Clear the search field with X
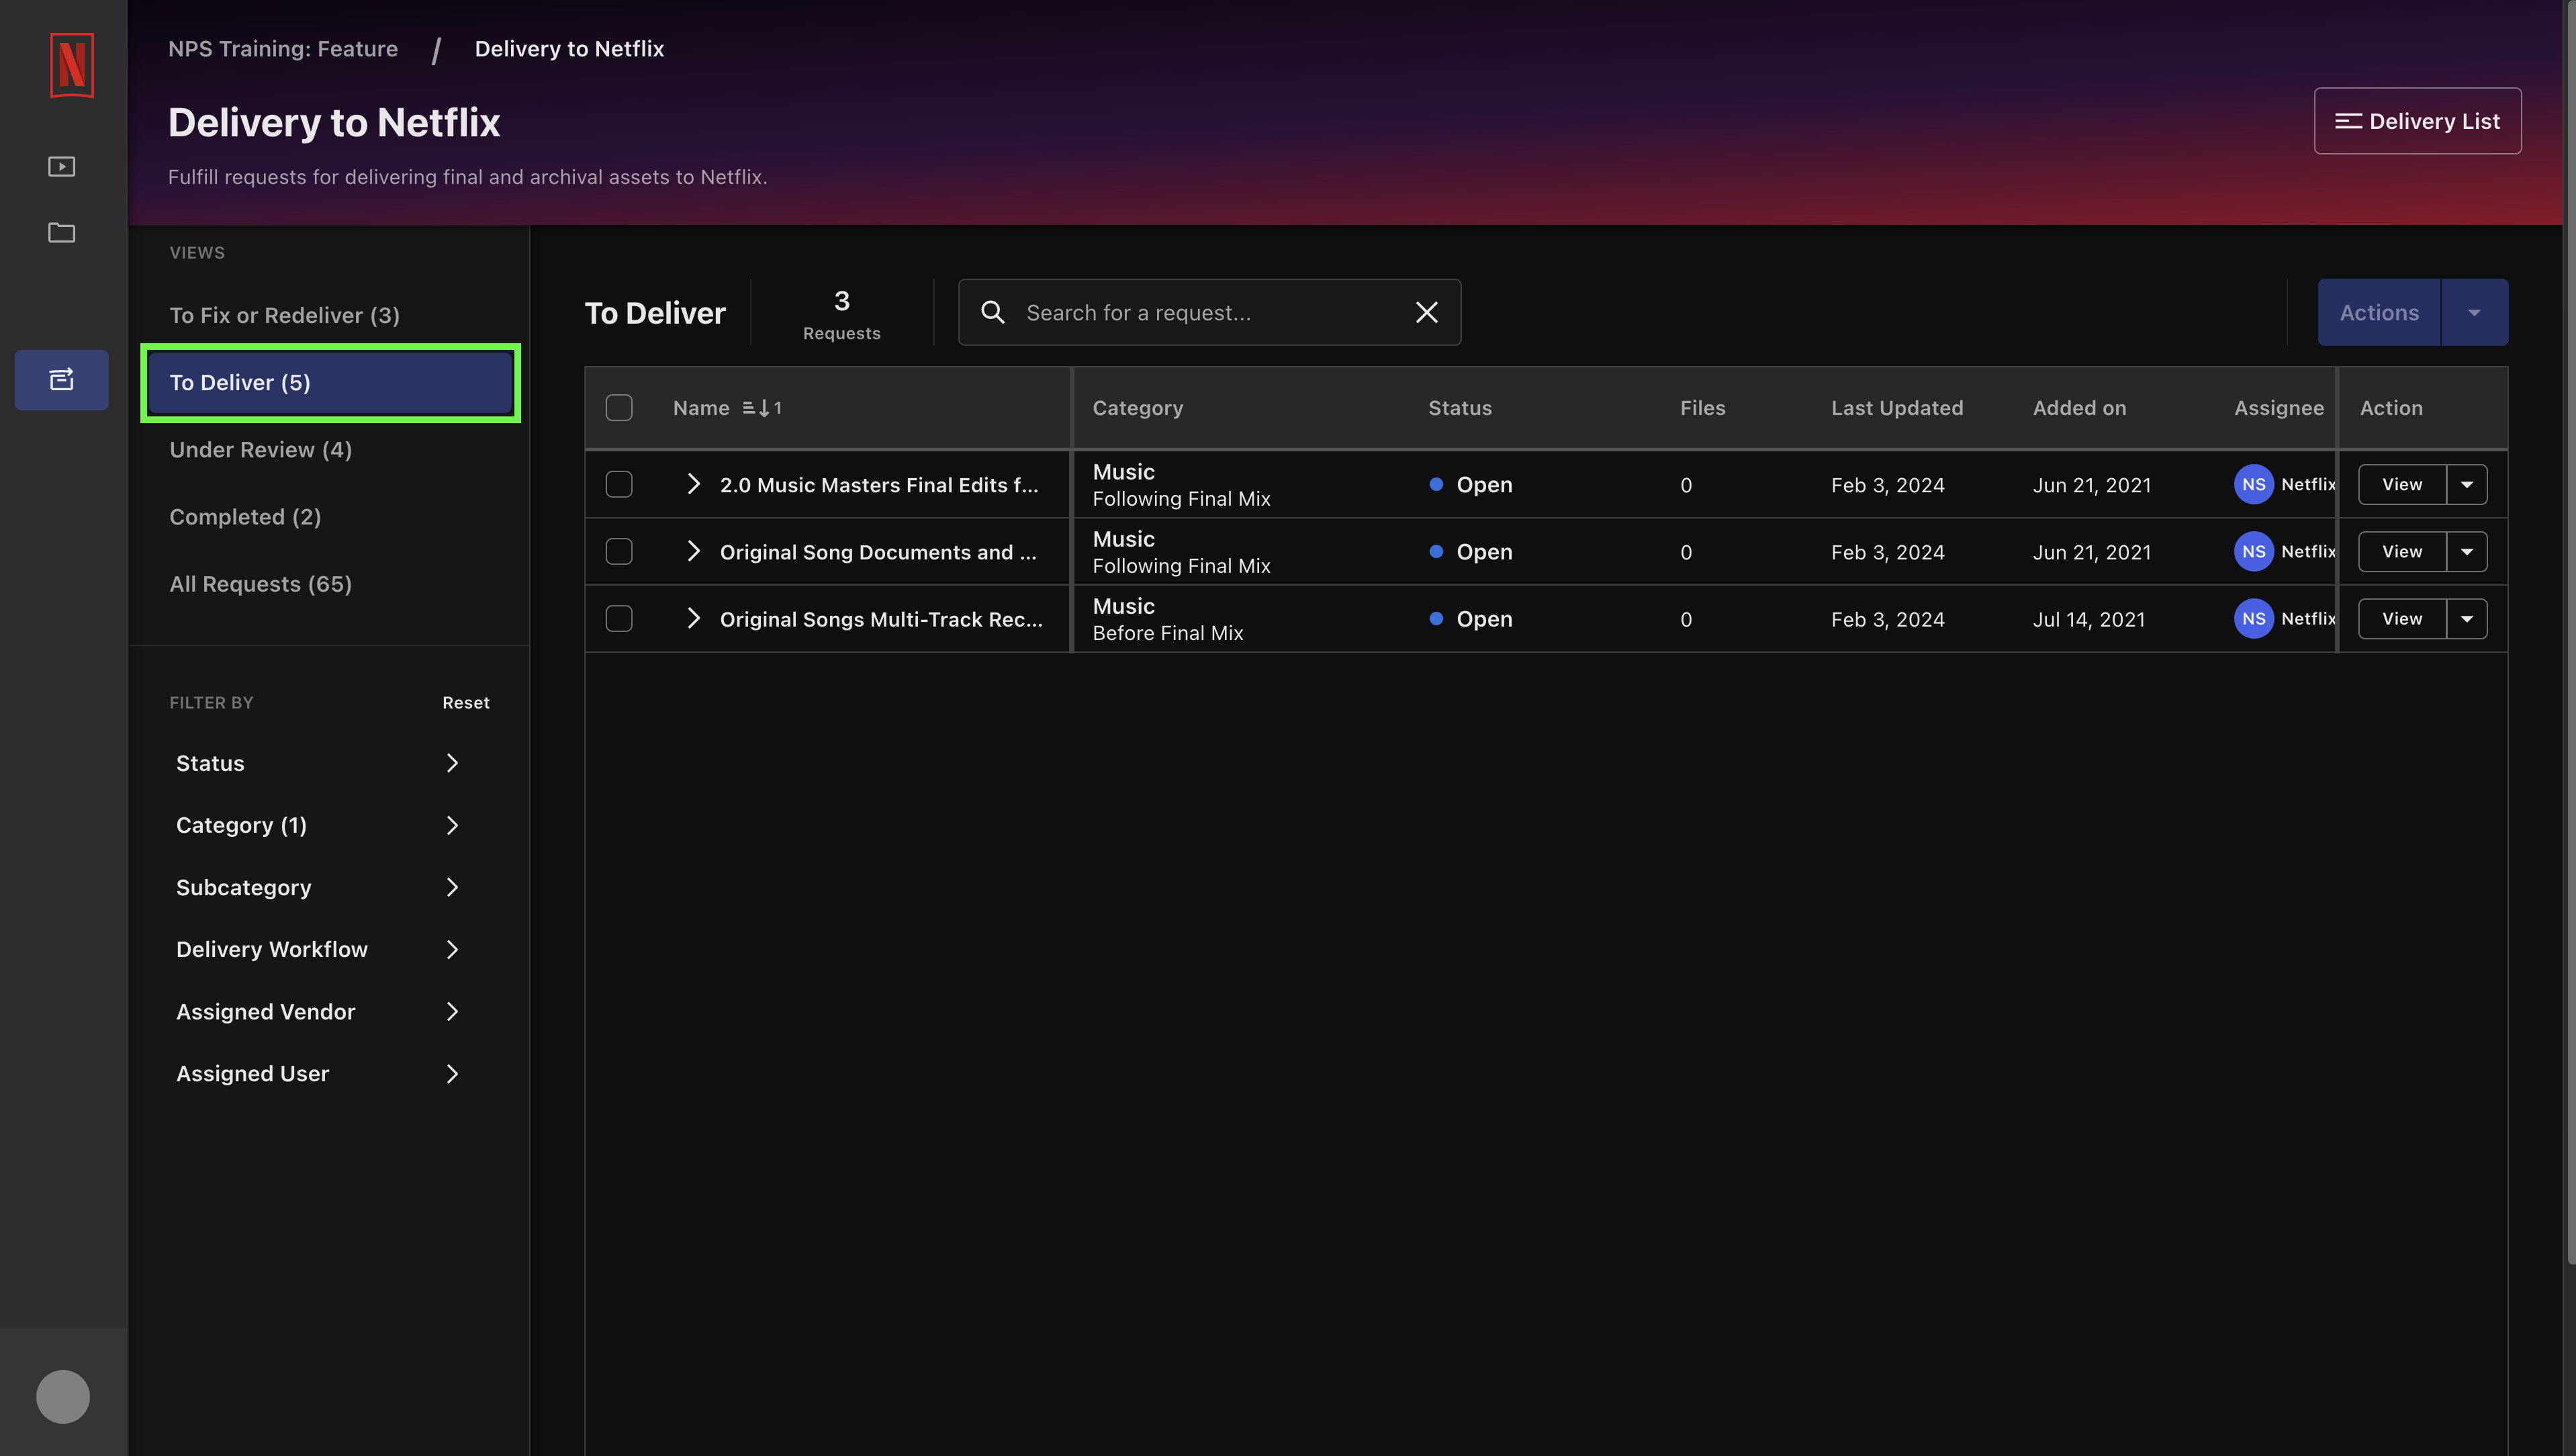 coord(1427,312)
